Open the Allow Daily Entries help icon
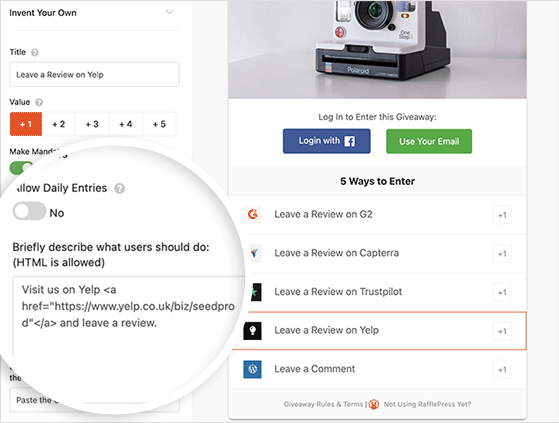 pyautogui.click(x=119, y=188)
